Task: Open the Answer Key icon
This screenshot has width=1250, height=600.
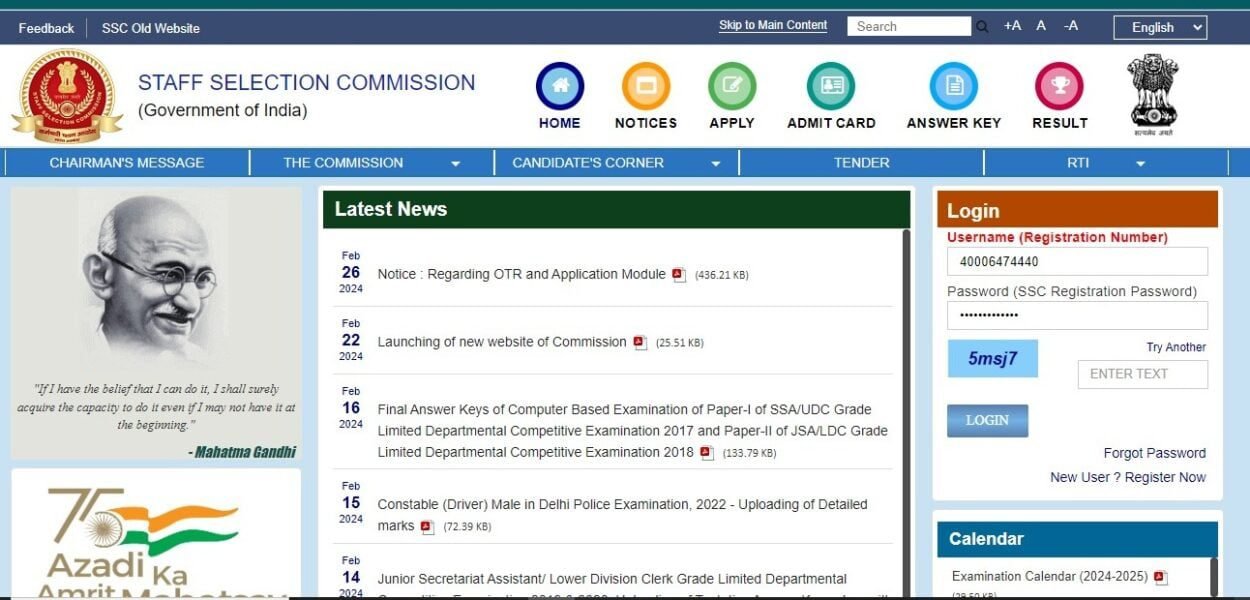Action: (x=954, y=86)
